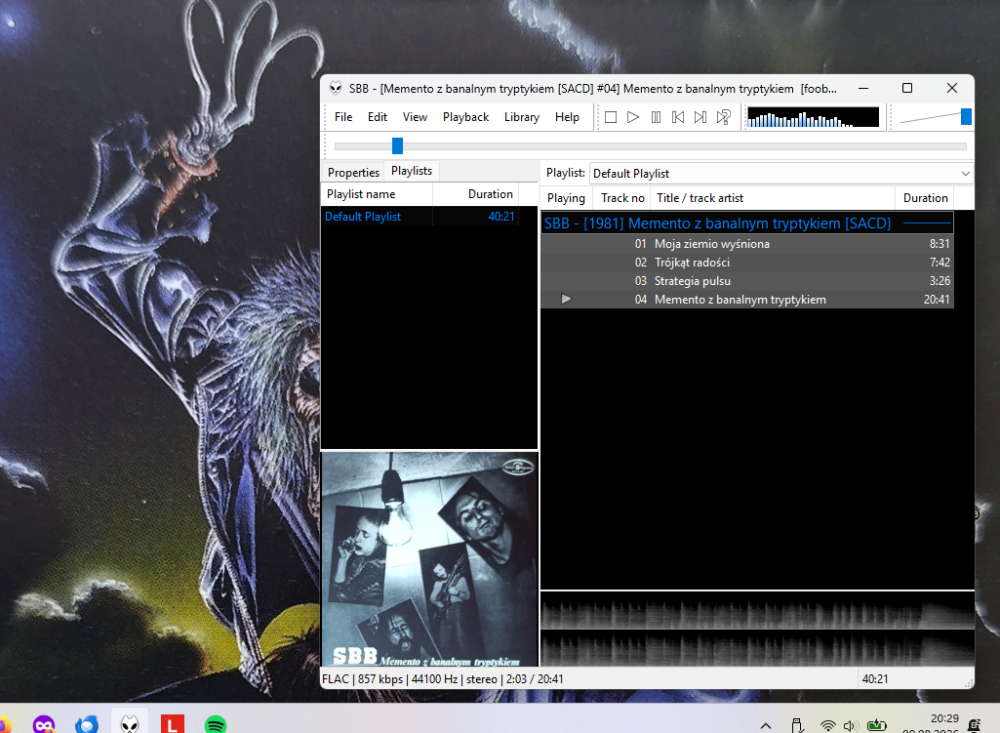Open the system volume tray icon
Viewport: 1000px width, 733px height.
pos(849,725)
